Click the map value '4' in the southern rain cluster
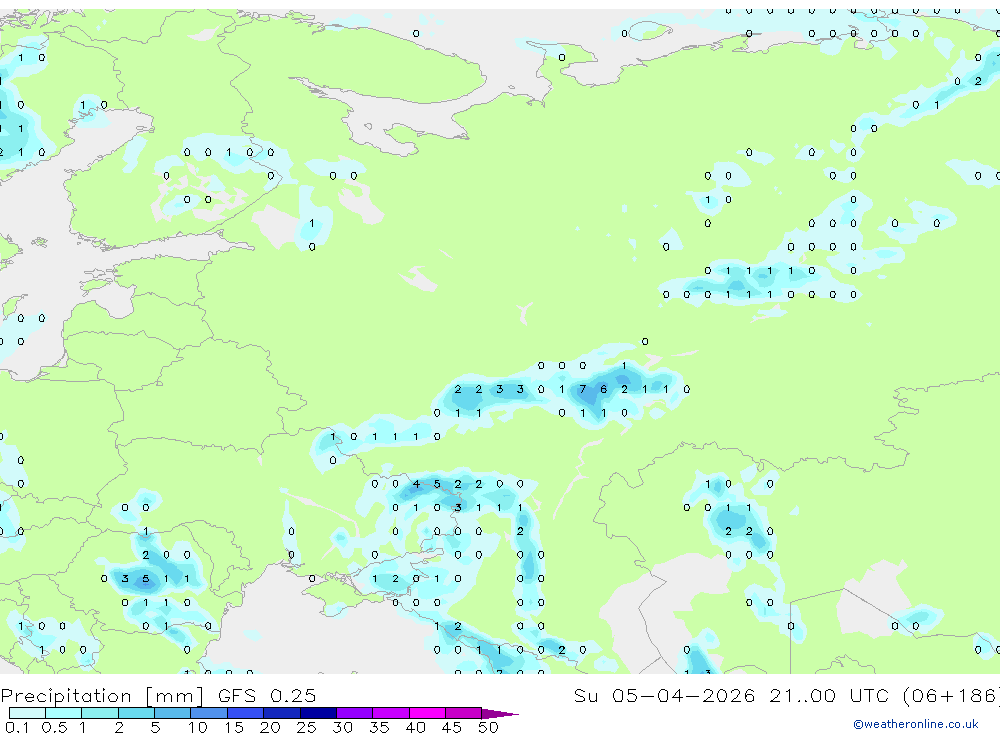Viewport: 1000px width, 733px height. [416, 484]
